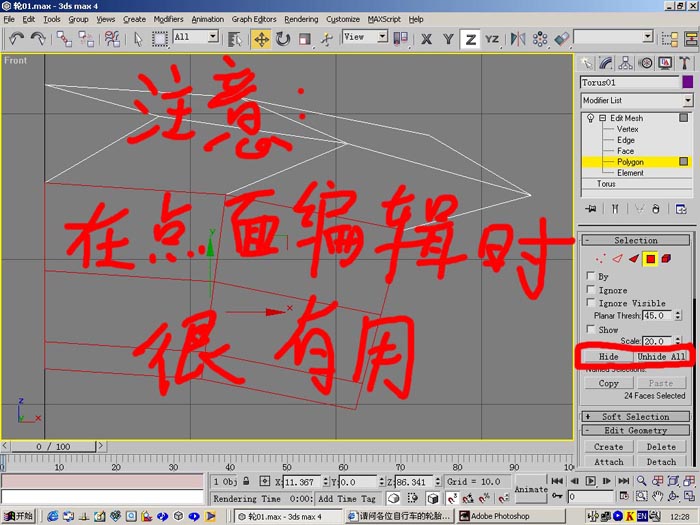Enable the By Vertex checkbox
This screenshot has height=525, width=700.
click(x=591, y=276)
